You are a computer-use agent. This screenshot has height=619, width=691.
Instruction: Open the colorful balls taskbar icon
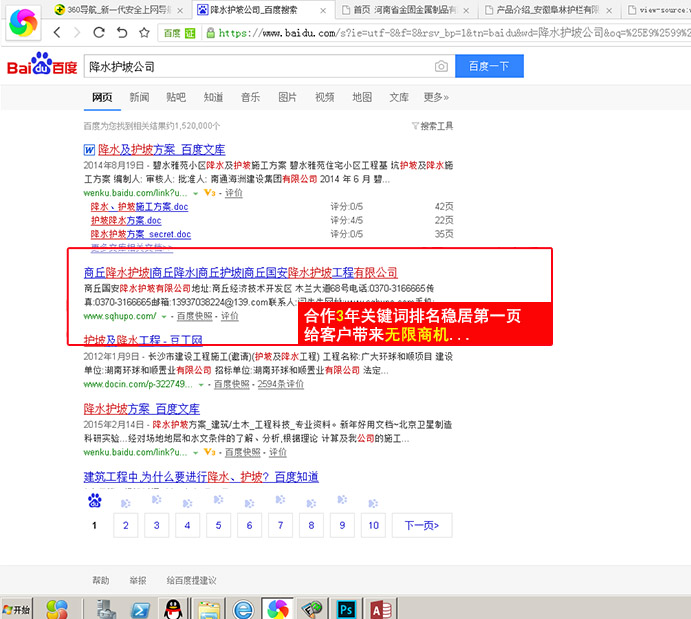(x=57, y=610)
